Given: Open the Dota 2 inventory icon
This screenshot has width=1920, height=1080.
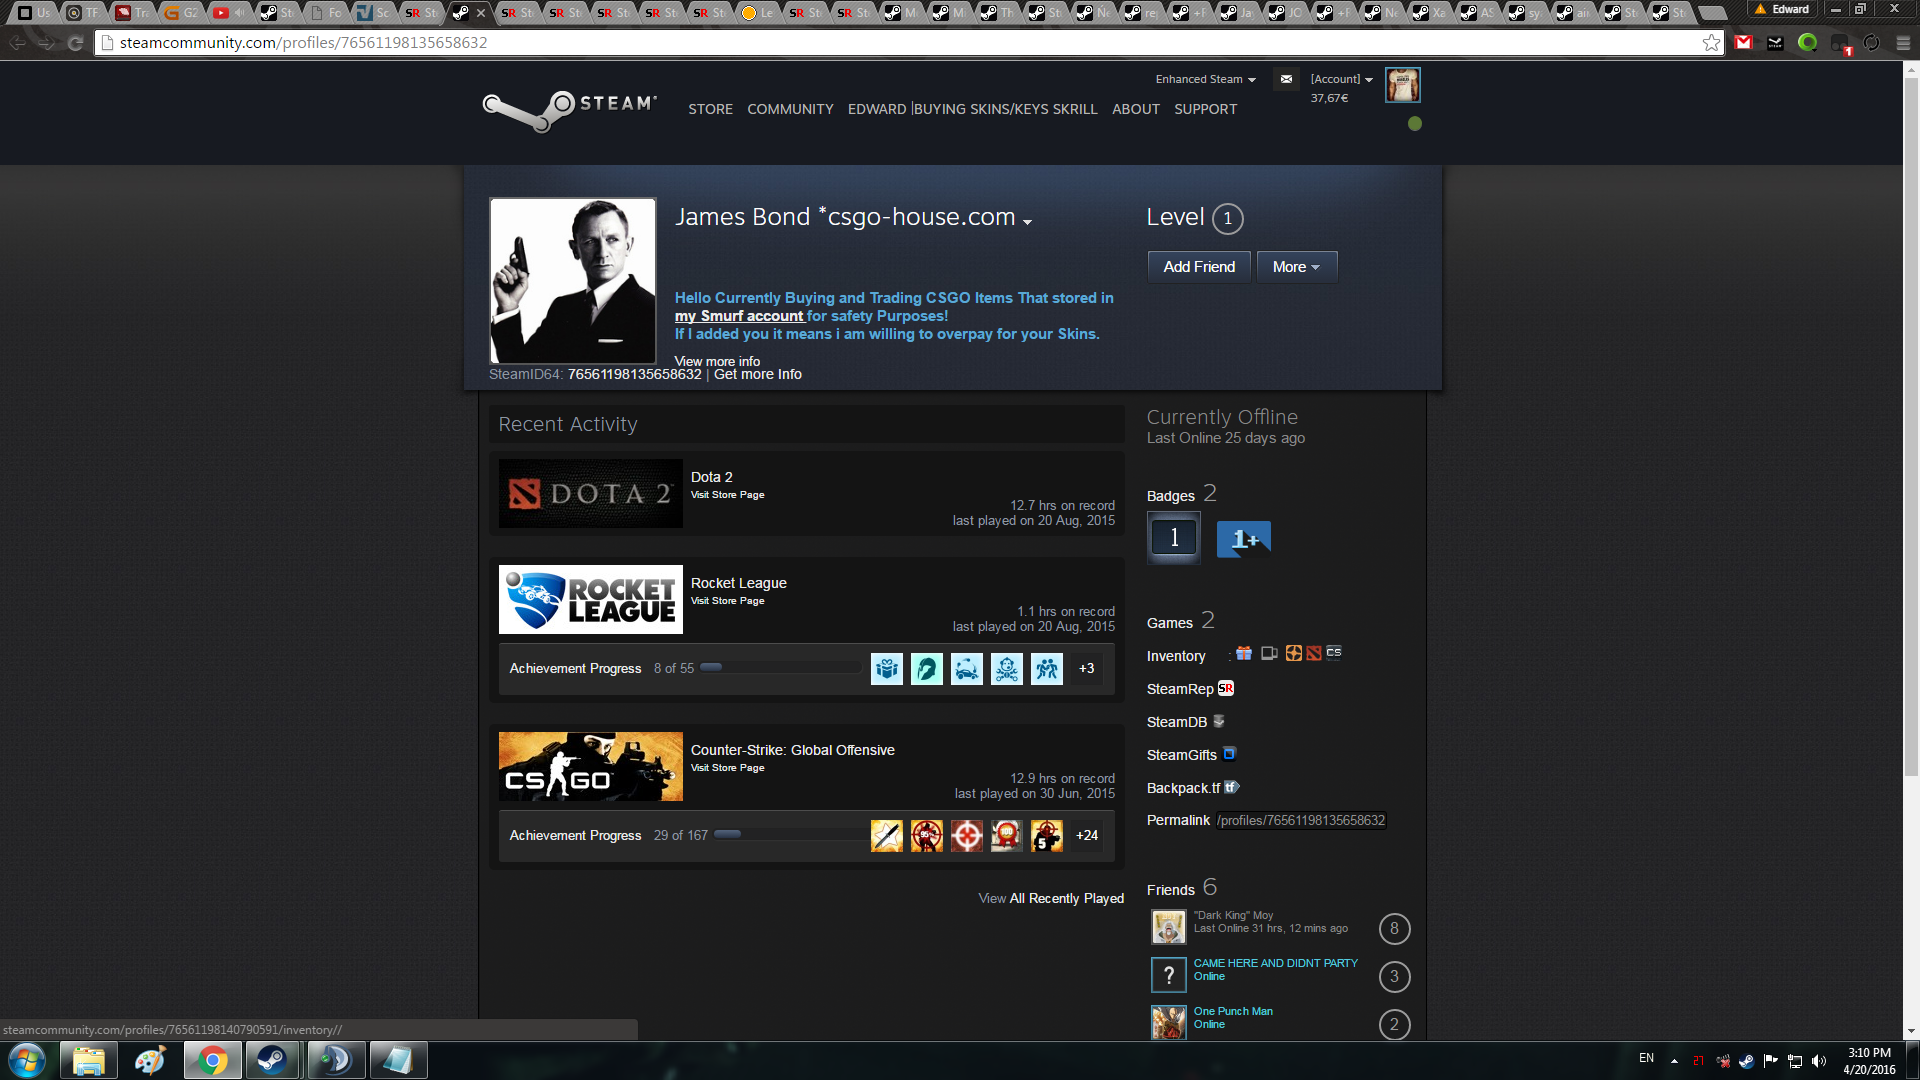Looking at the screenshot, I should point(1314,653).
